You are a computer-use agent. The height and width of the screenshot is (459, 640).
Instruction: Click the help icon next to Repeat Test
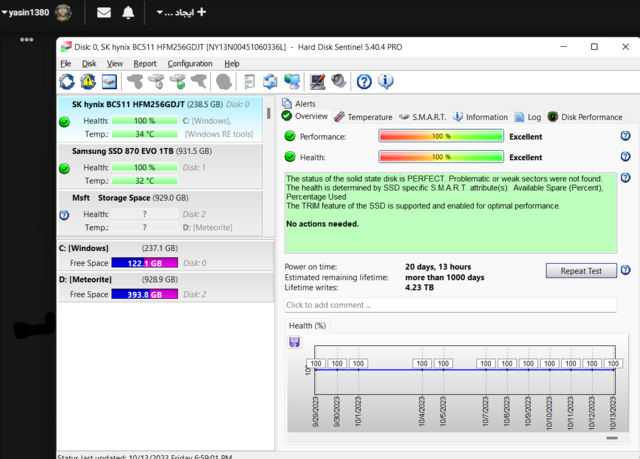coord(625,270)
